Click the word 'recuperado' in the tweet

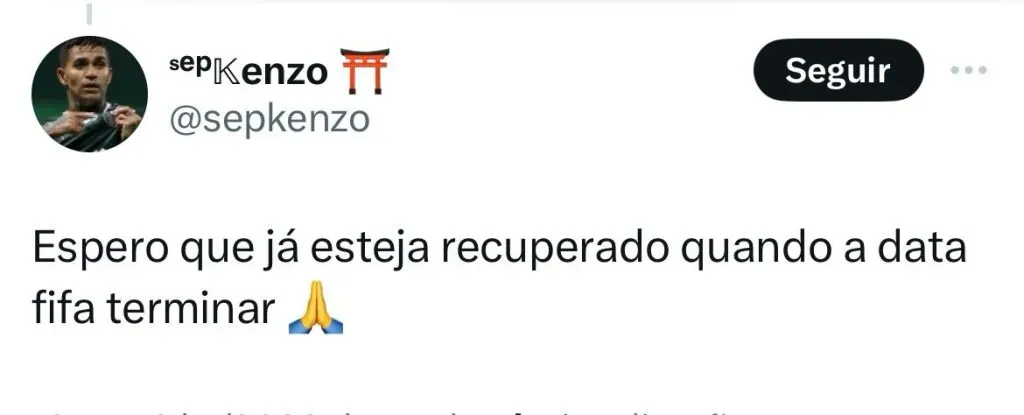click(554, 249)
